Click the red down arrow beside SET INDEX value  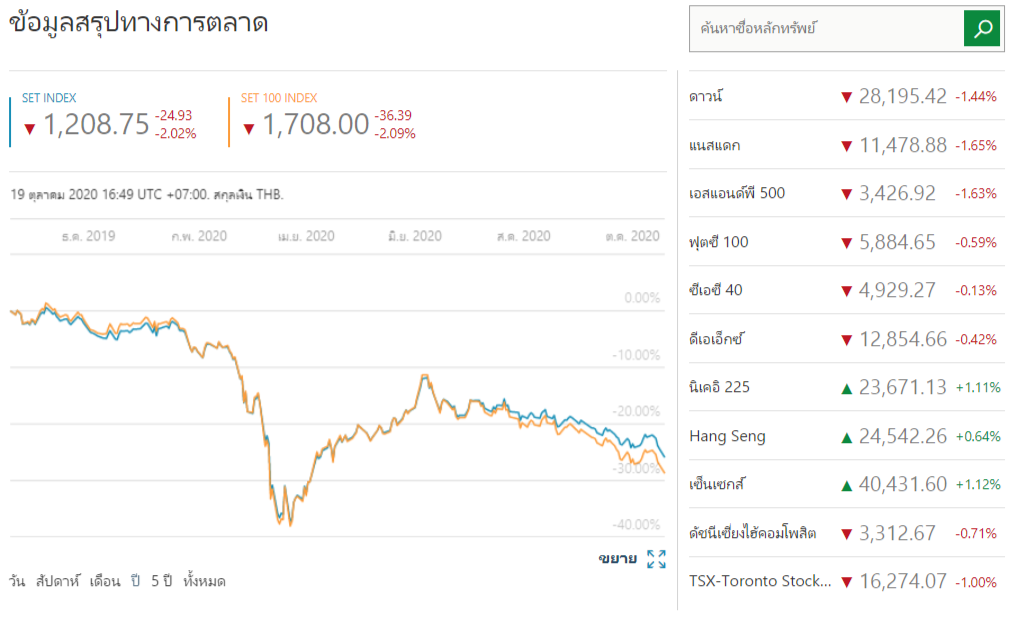click(x=29, y=127)
